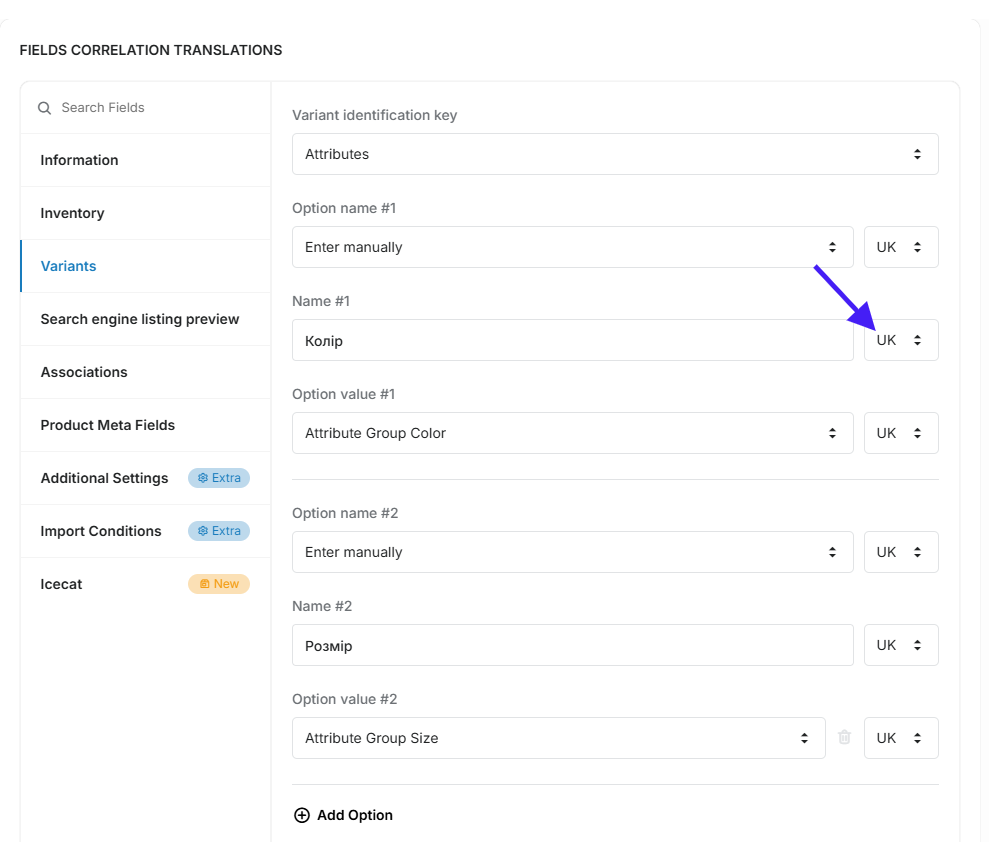Screen dimensions: 989x842
Task: Click the search magnifier icon
Action: click(44, 108)
